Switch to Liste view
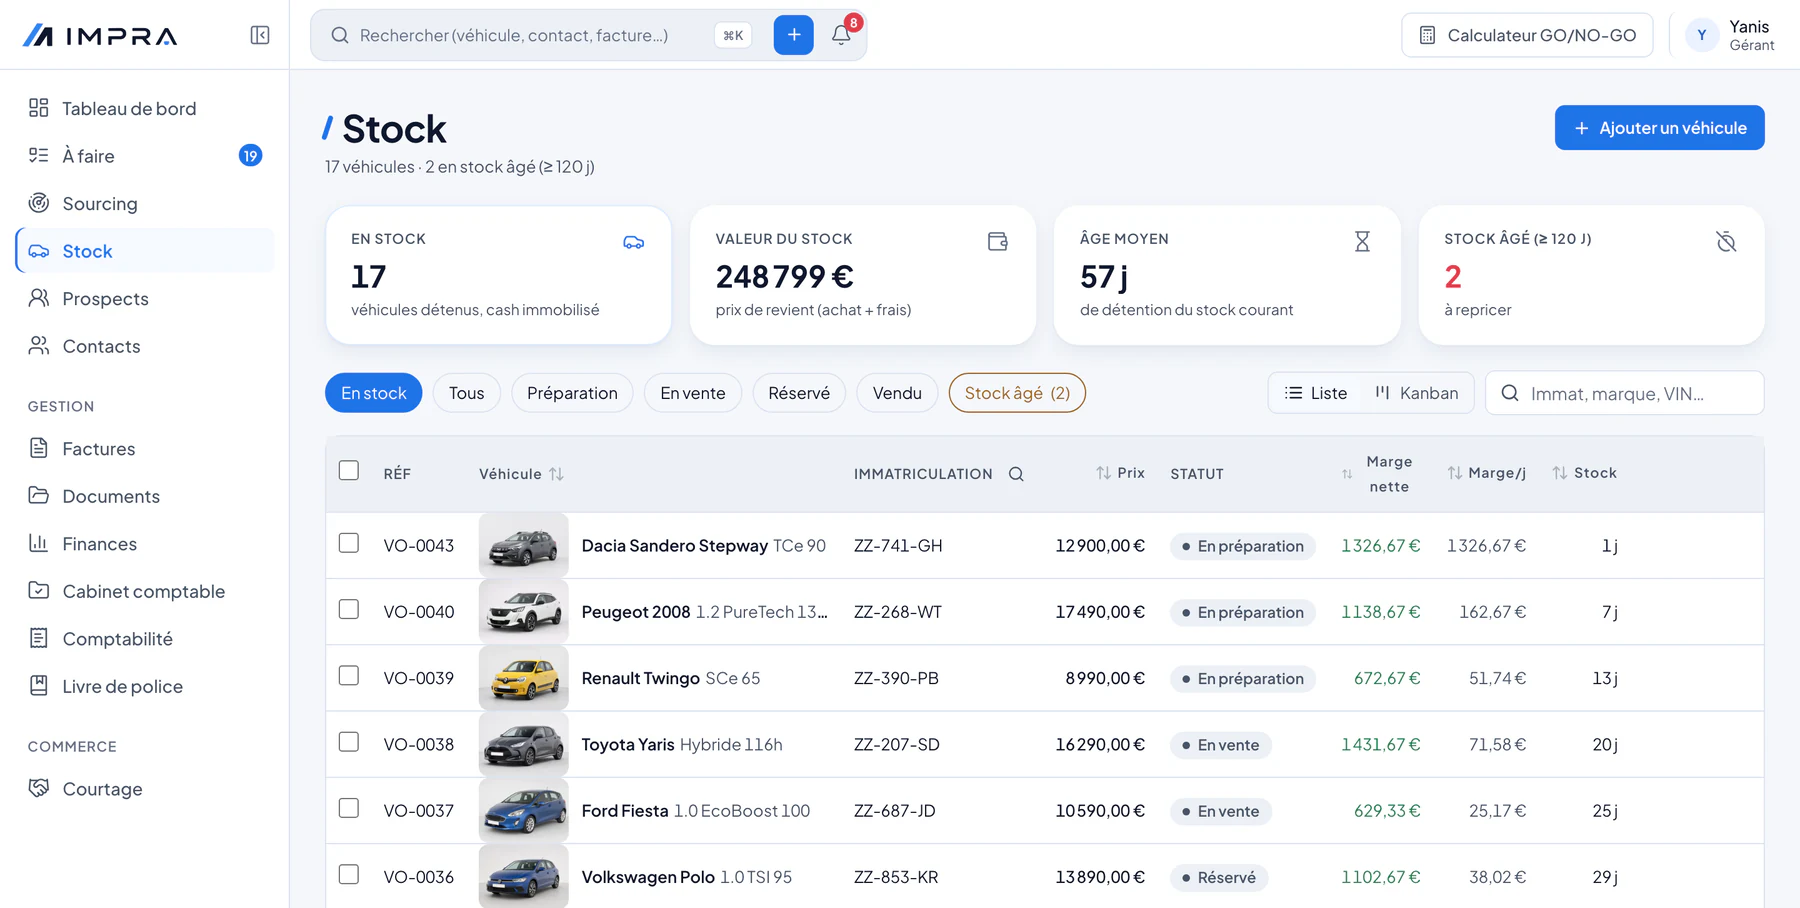 click(x=1316, y=393)
